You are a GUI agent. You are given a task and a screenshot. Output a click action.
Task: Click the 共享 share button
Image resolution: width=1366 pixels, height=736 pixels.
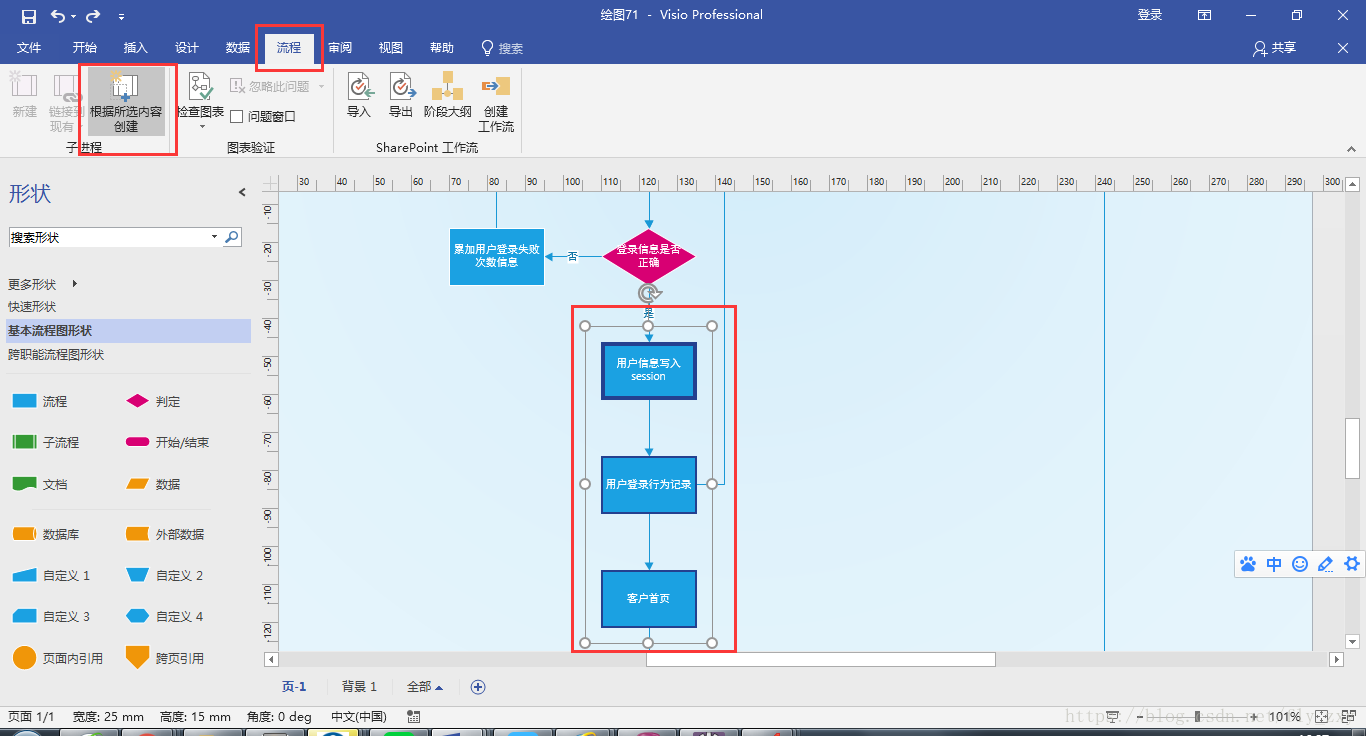(x=1274, y=48)
